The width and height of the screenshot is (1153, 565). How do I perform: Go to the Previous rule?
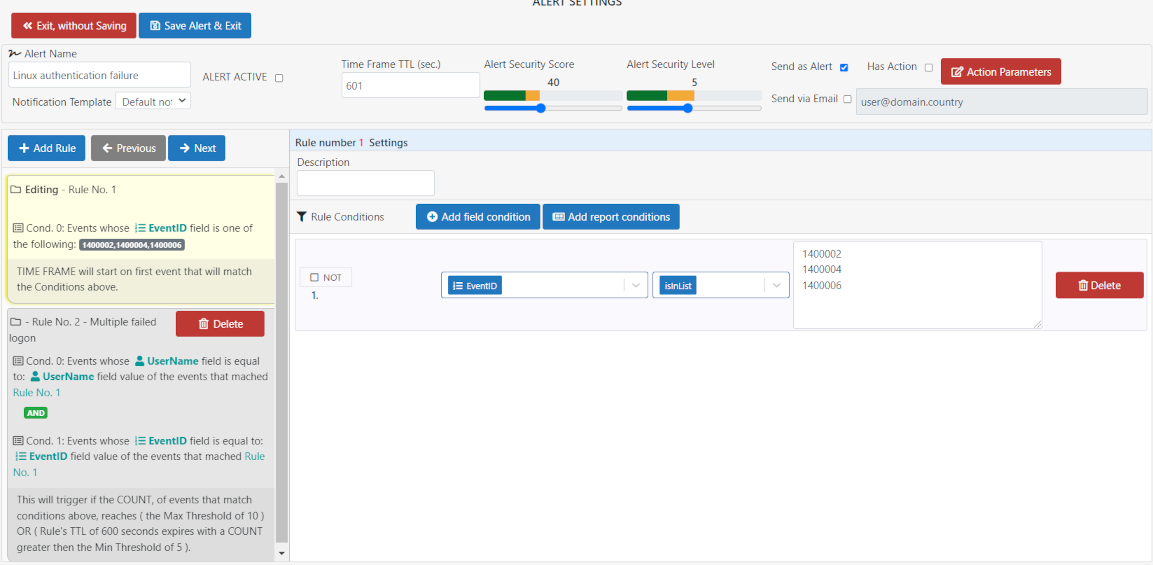tap(129, 148)
